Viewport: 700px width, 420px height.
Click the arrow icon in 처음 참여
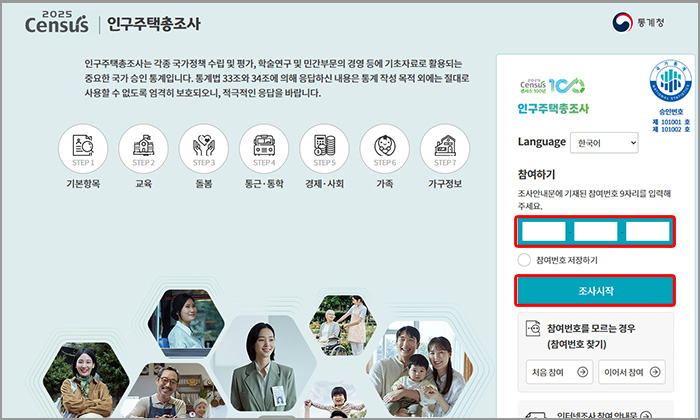(582, 372)
